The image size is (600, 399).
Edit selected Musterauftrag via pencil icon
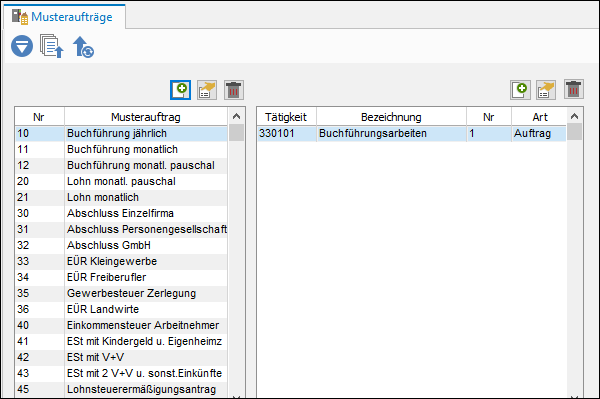207,90
